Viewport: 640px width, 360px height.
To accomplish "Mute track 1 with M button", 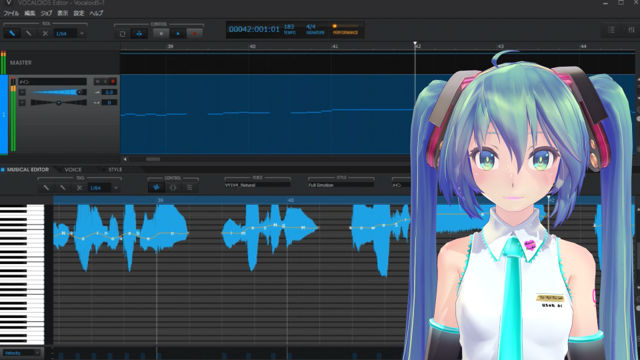I will (x=97, y=82).
